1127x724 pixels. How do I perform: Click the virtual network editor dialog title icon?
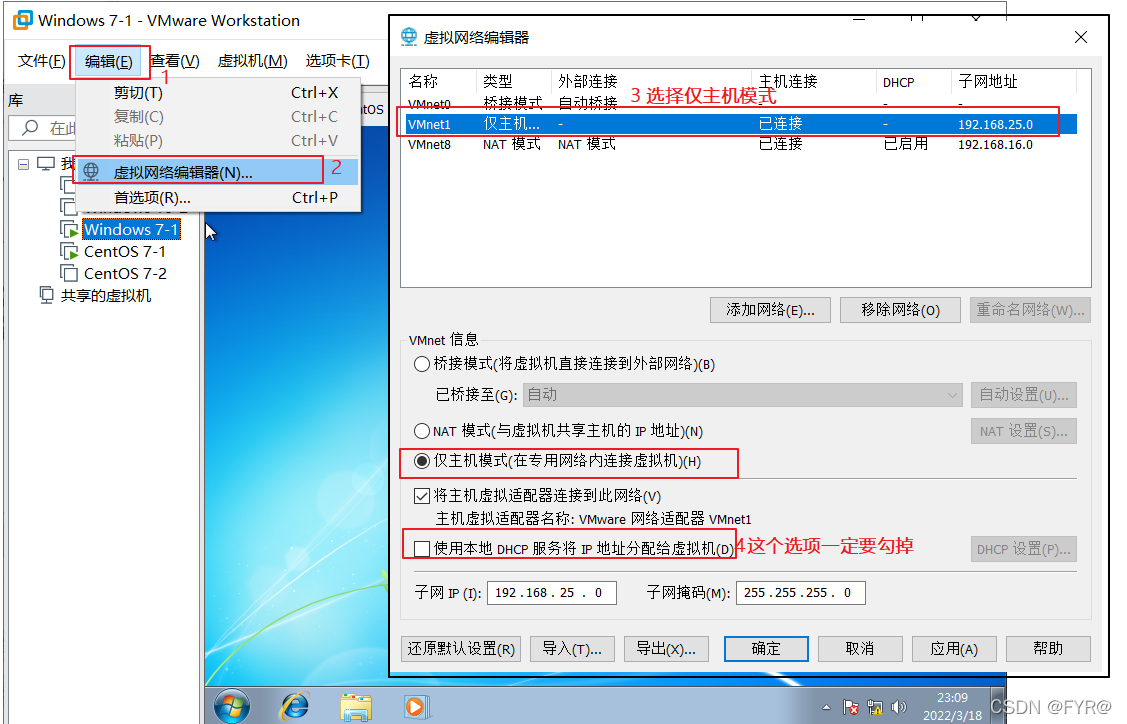[409, 37]
